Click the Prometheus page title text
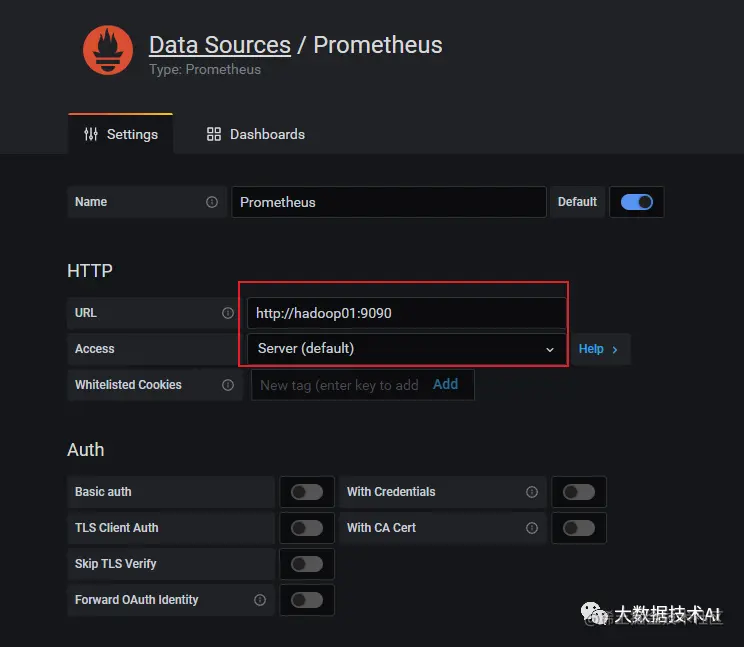744x647 pixels. tap(378, 45)
